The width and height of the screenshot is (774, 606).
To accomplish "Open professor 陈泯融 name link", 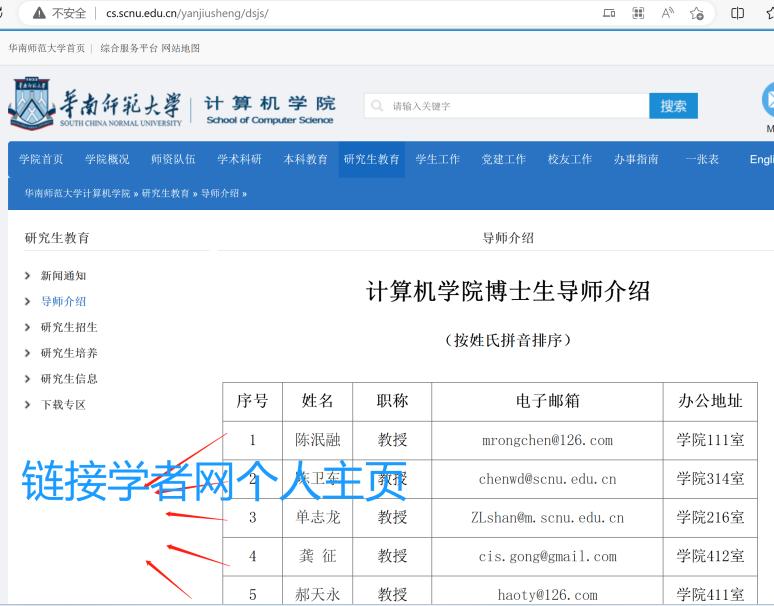I will [x=317, y=440].
